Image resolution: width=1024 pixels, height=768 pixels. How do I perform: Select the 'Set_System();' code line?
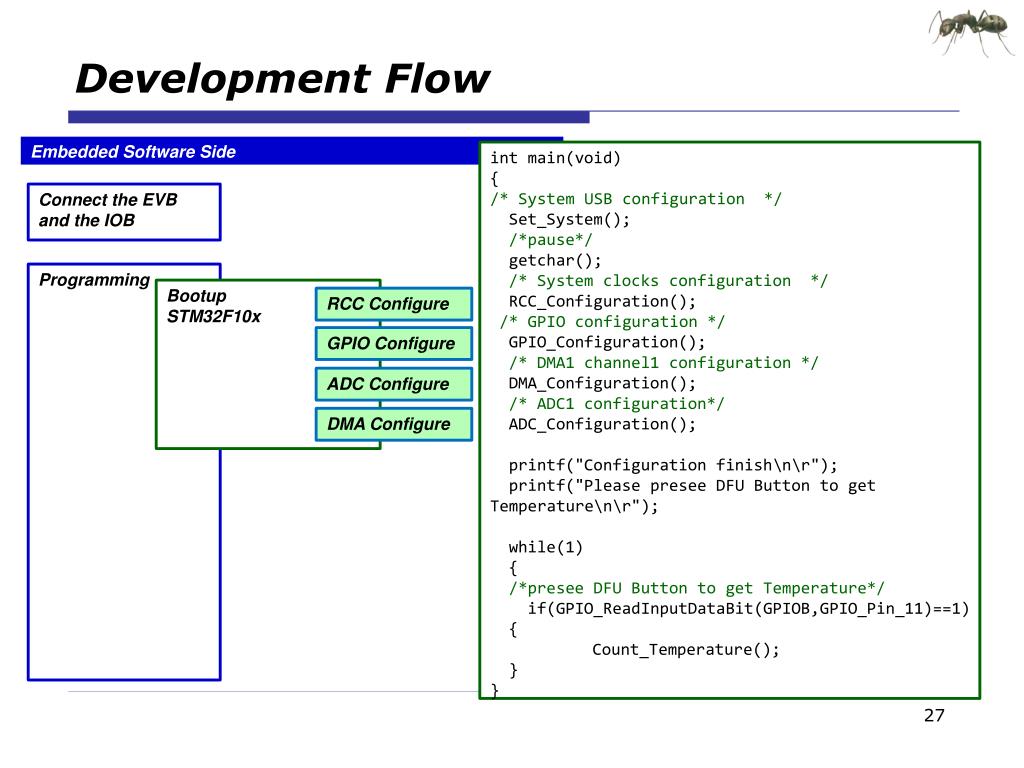coord(569,219)
